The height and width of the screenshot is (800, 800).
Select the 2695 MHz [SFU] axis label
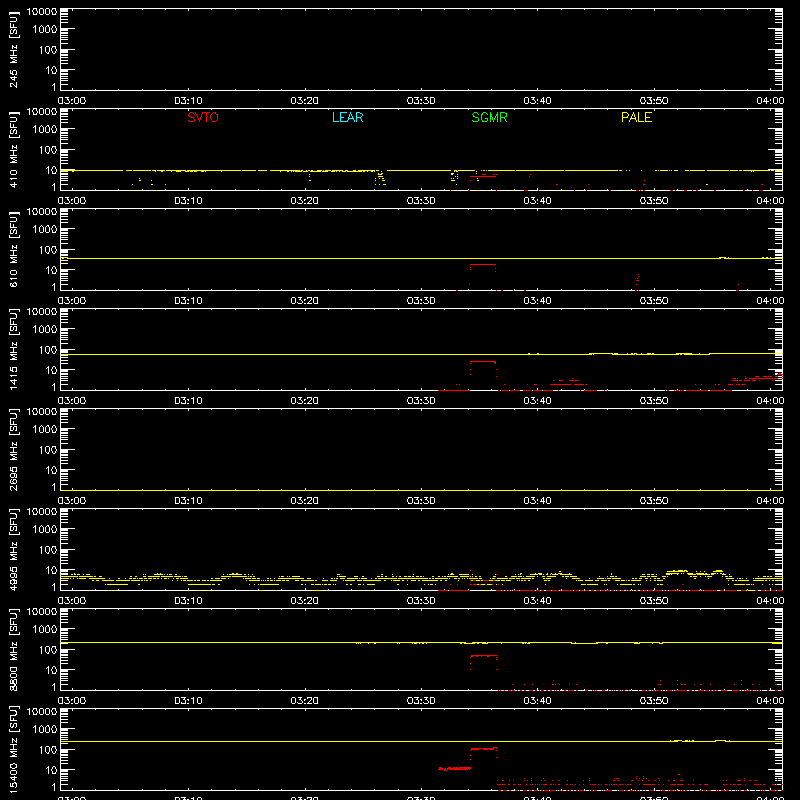click(x=13, y=449)
